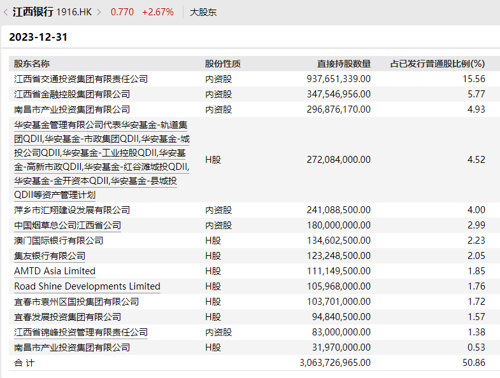Image resolution: width=500 pixels, height=378 pixels.
Task: Click the 股东名称 column header
Action: (x=32, y=64)
